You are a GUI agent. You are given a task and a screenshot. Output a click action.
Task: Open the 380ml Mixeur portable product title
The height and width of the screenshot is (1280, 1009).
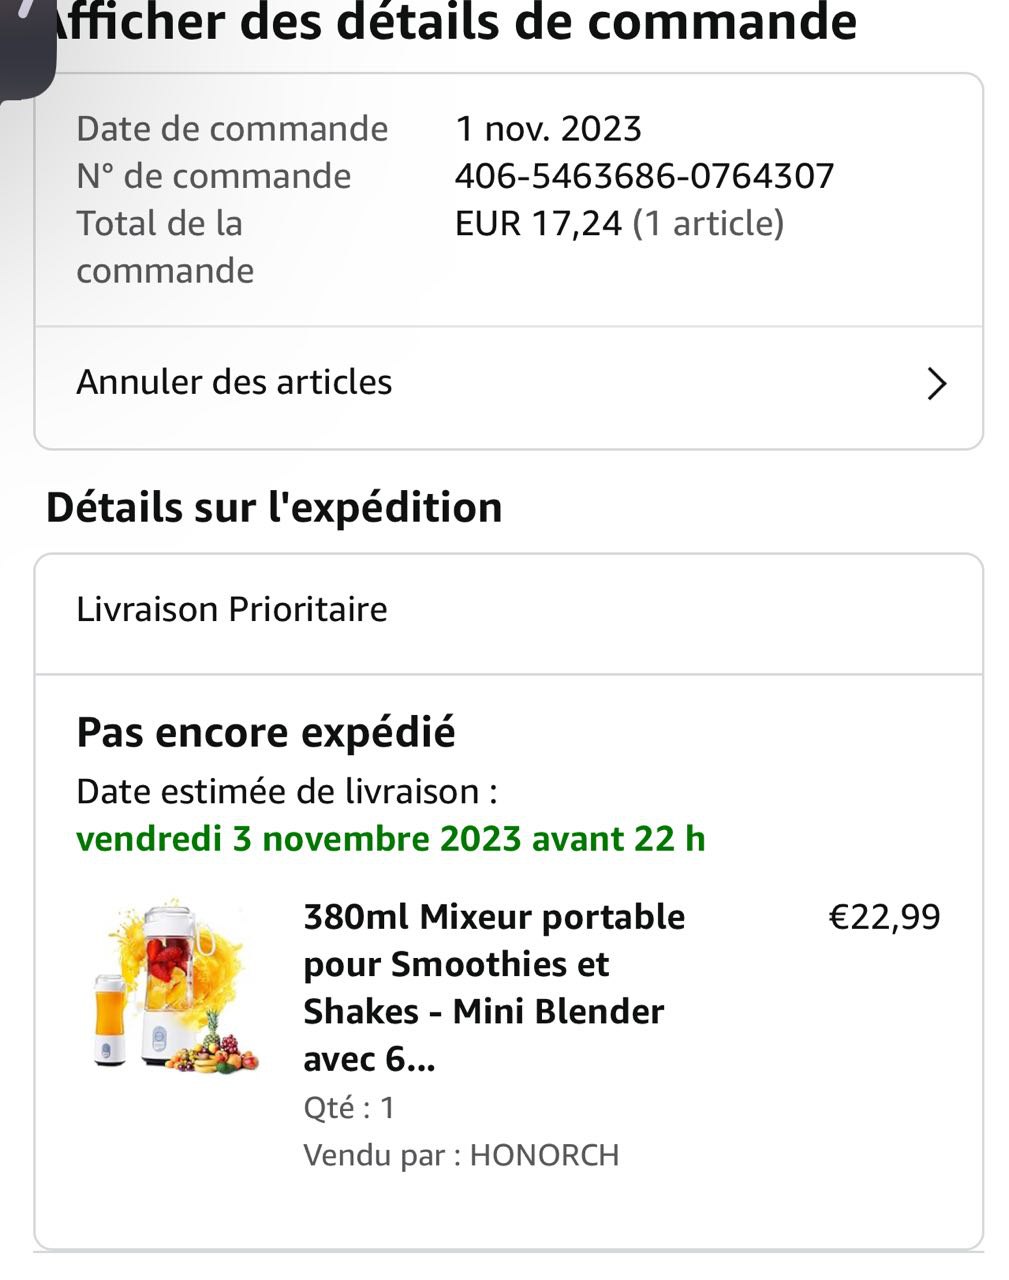pyautogui.click(x=494, y=988)
